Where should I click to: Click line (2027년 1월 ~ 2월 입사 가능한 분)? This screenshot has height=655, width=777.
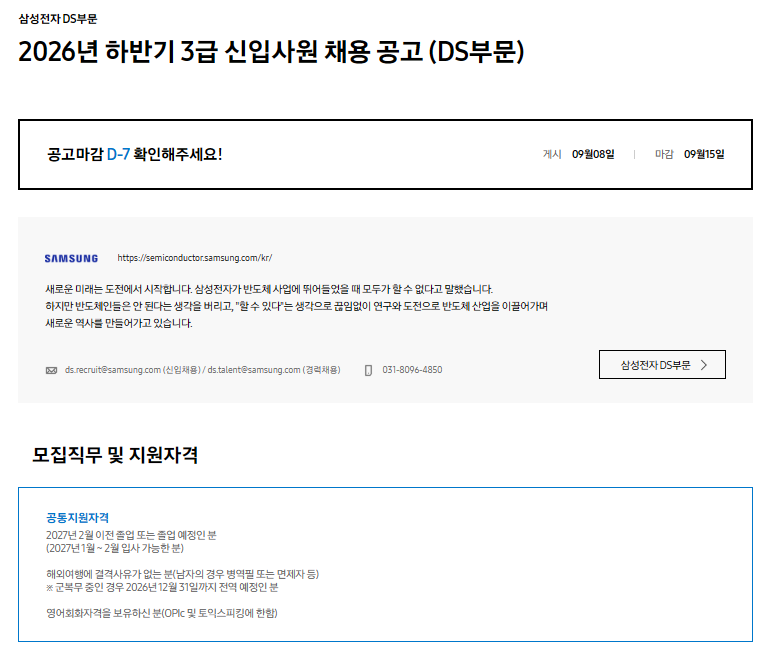pos(115,548)
